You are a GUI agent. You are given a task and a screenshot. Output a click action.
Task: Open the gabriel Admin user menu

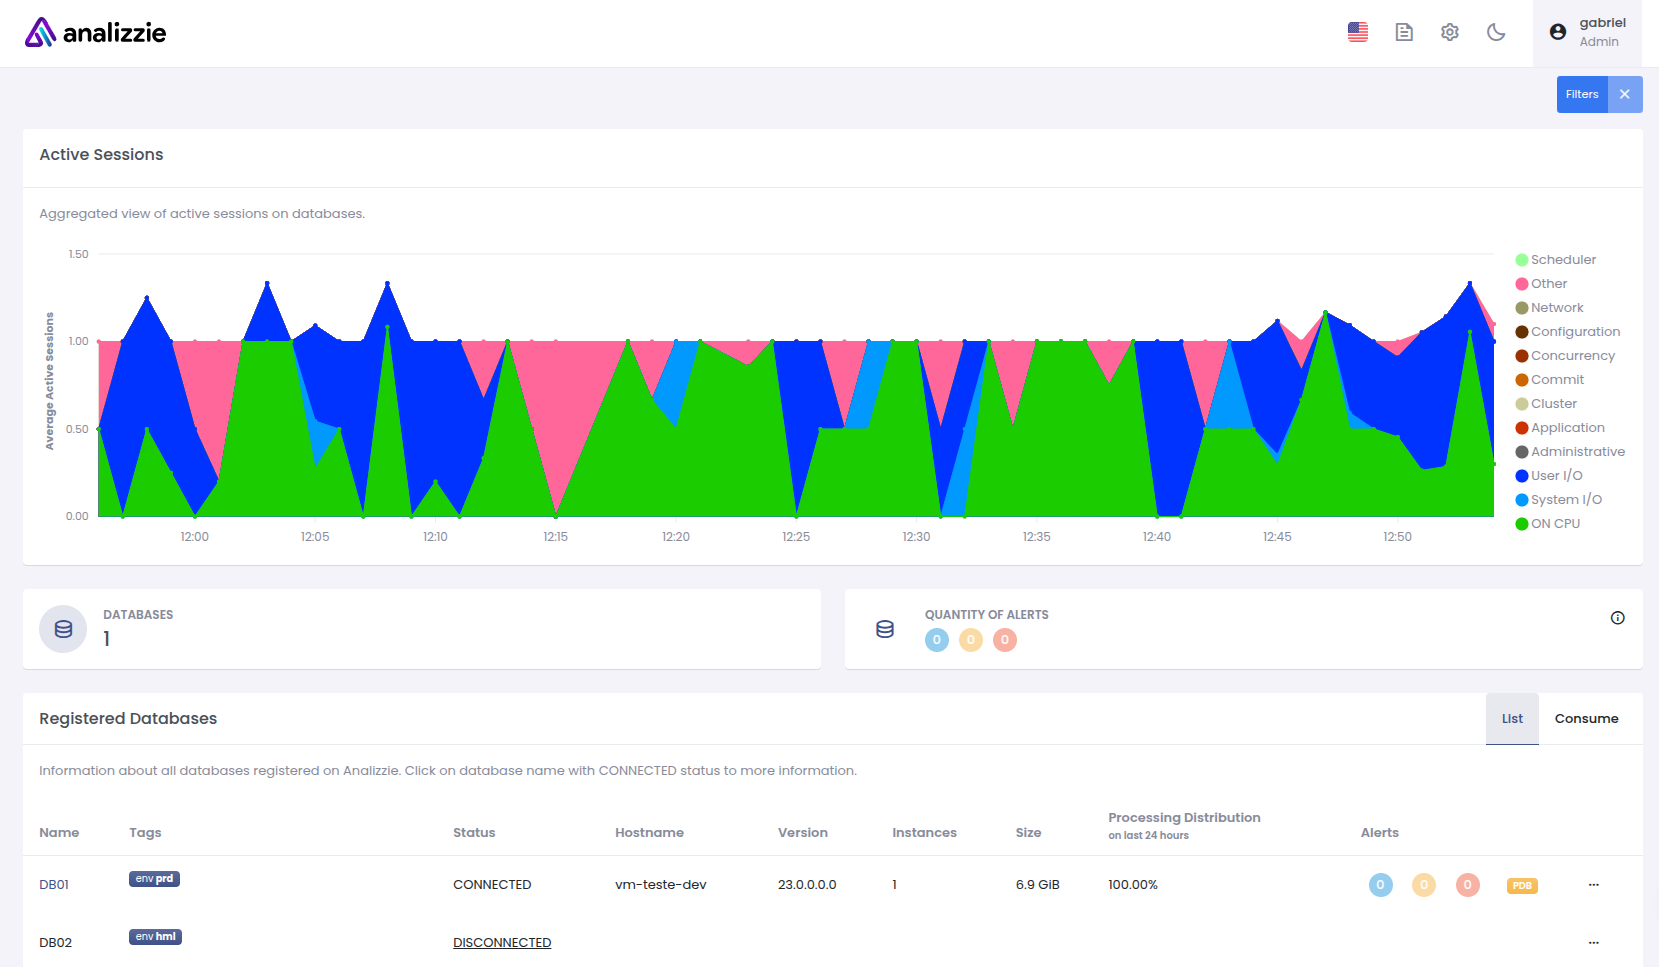click(x=1588, y=33)
